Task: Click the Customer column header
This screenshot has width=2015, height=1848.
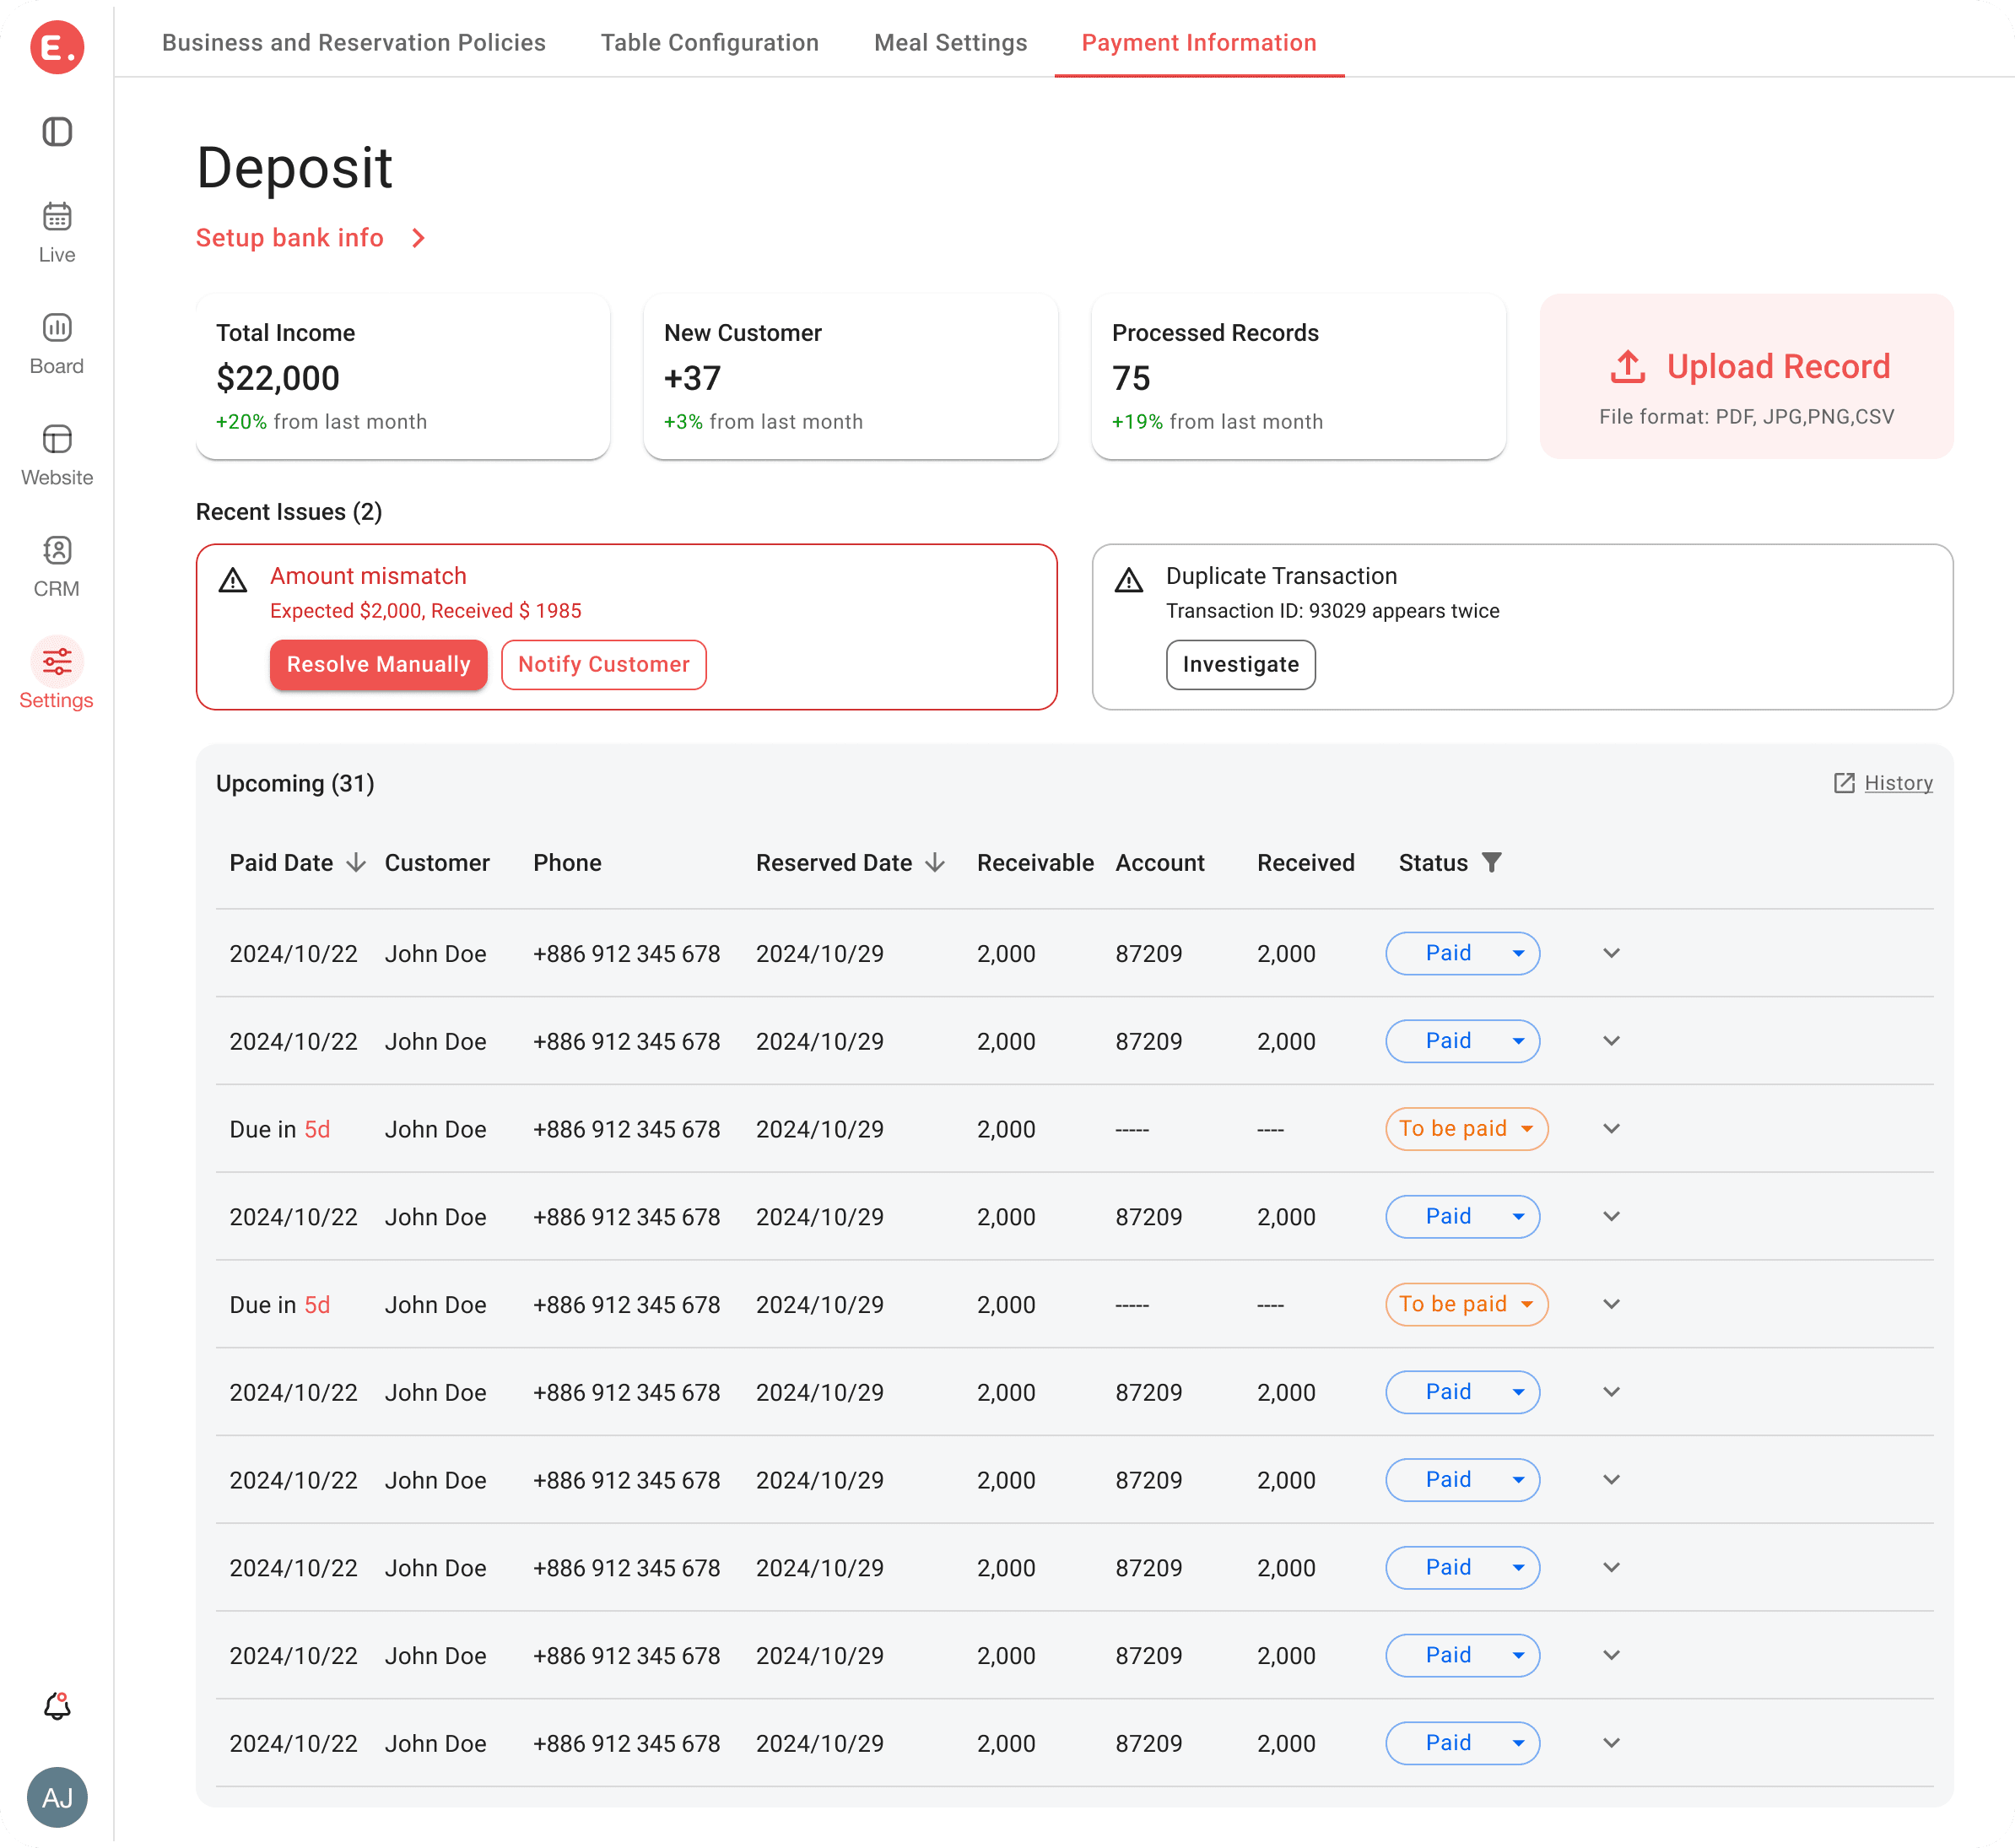Action: click(x=437, y=863)
